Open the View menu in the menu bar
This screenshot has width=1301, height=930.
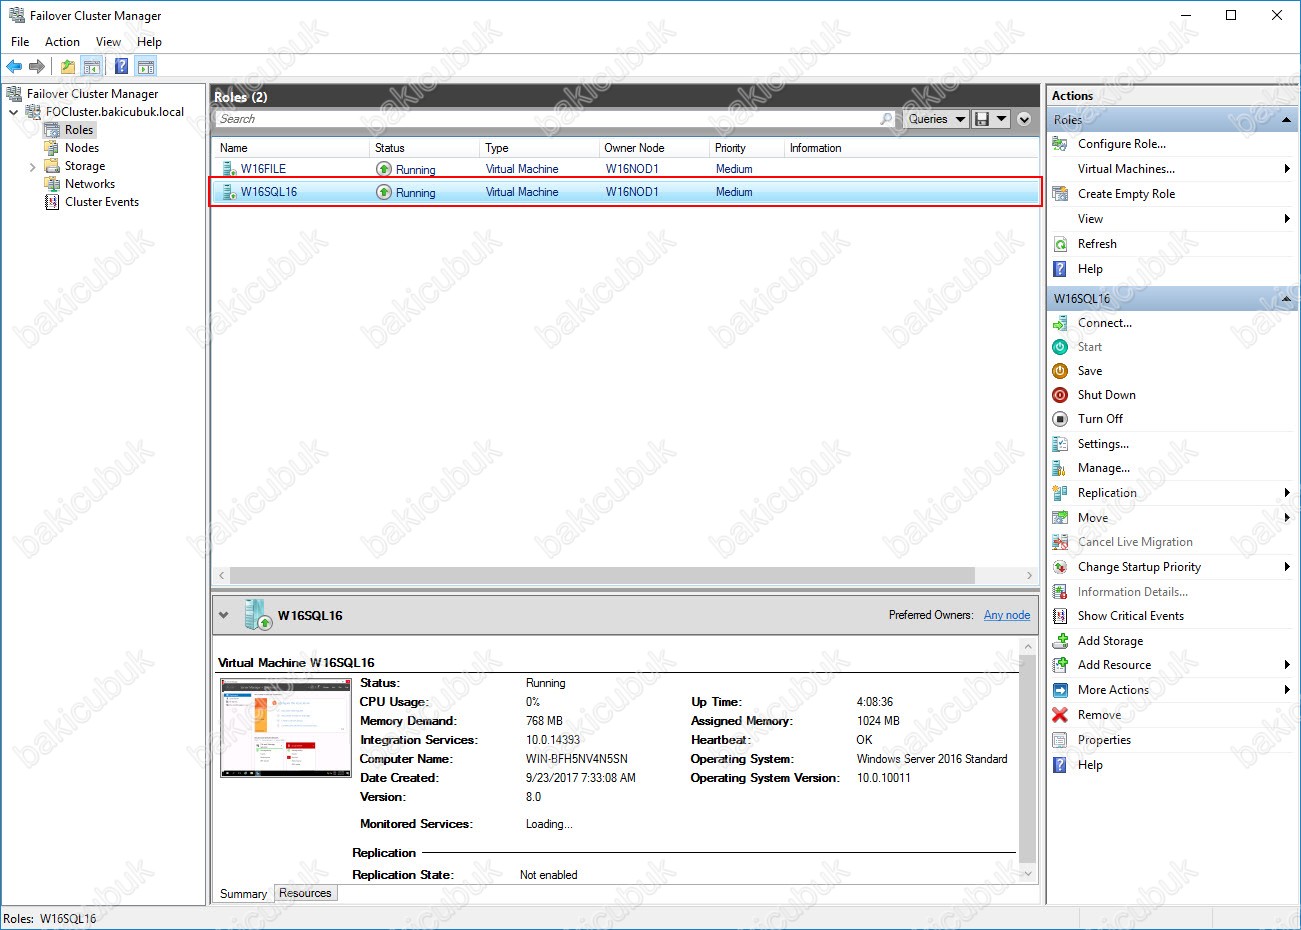pos(108,42)
